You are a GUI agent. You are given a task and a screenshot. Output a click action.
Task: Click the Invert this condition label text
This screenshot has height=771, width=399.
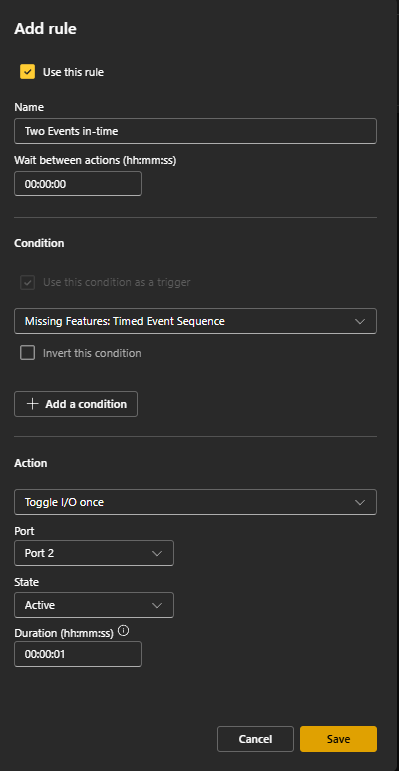(x=92, y=353)
